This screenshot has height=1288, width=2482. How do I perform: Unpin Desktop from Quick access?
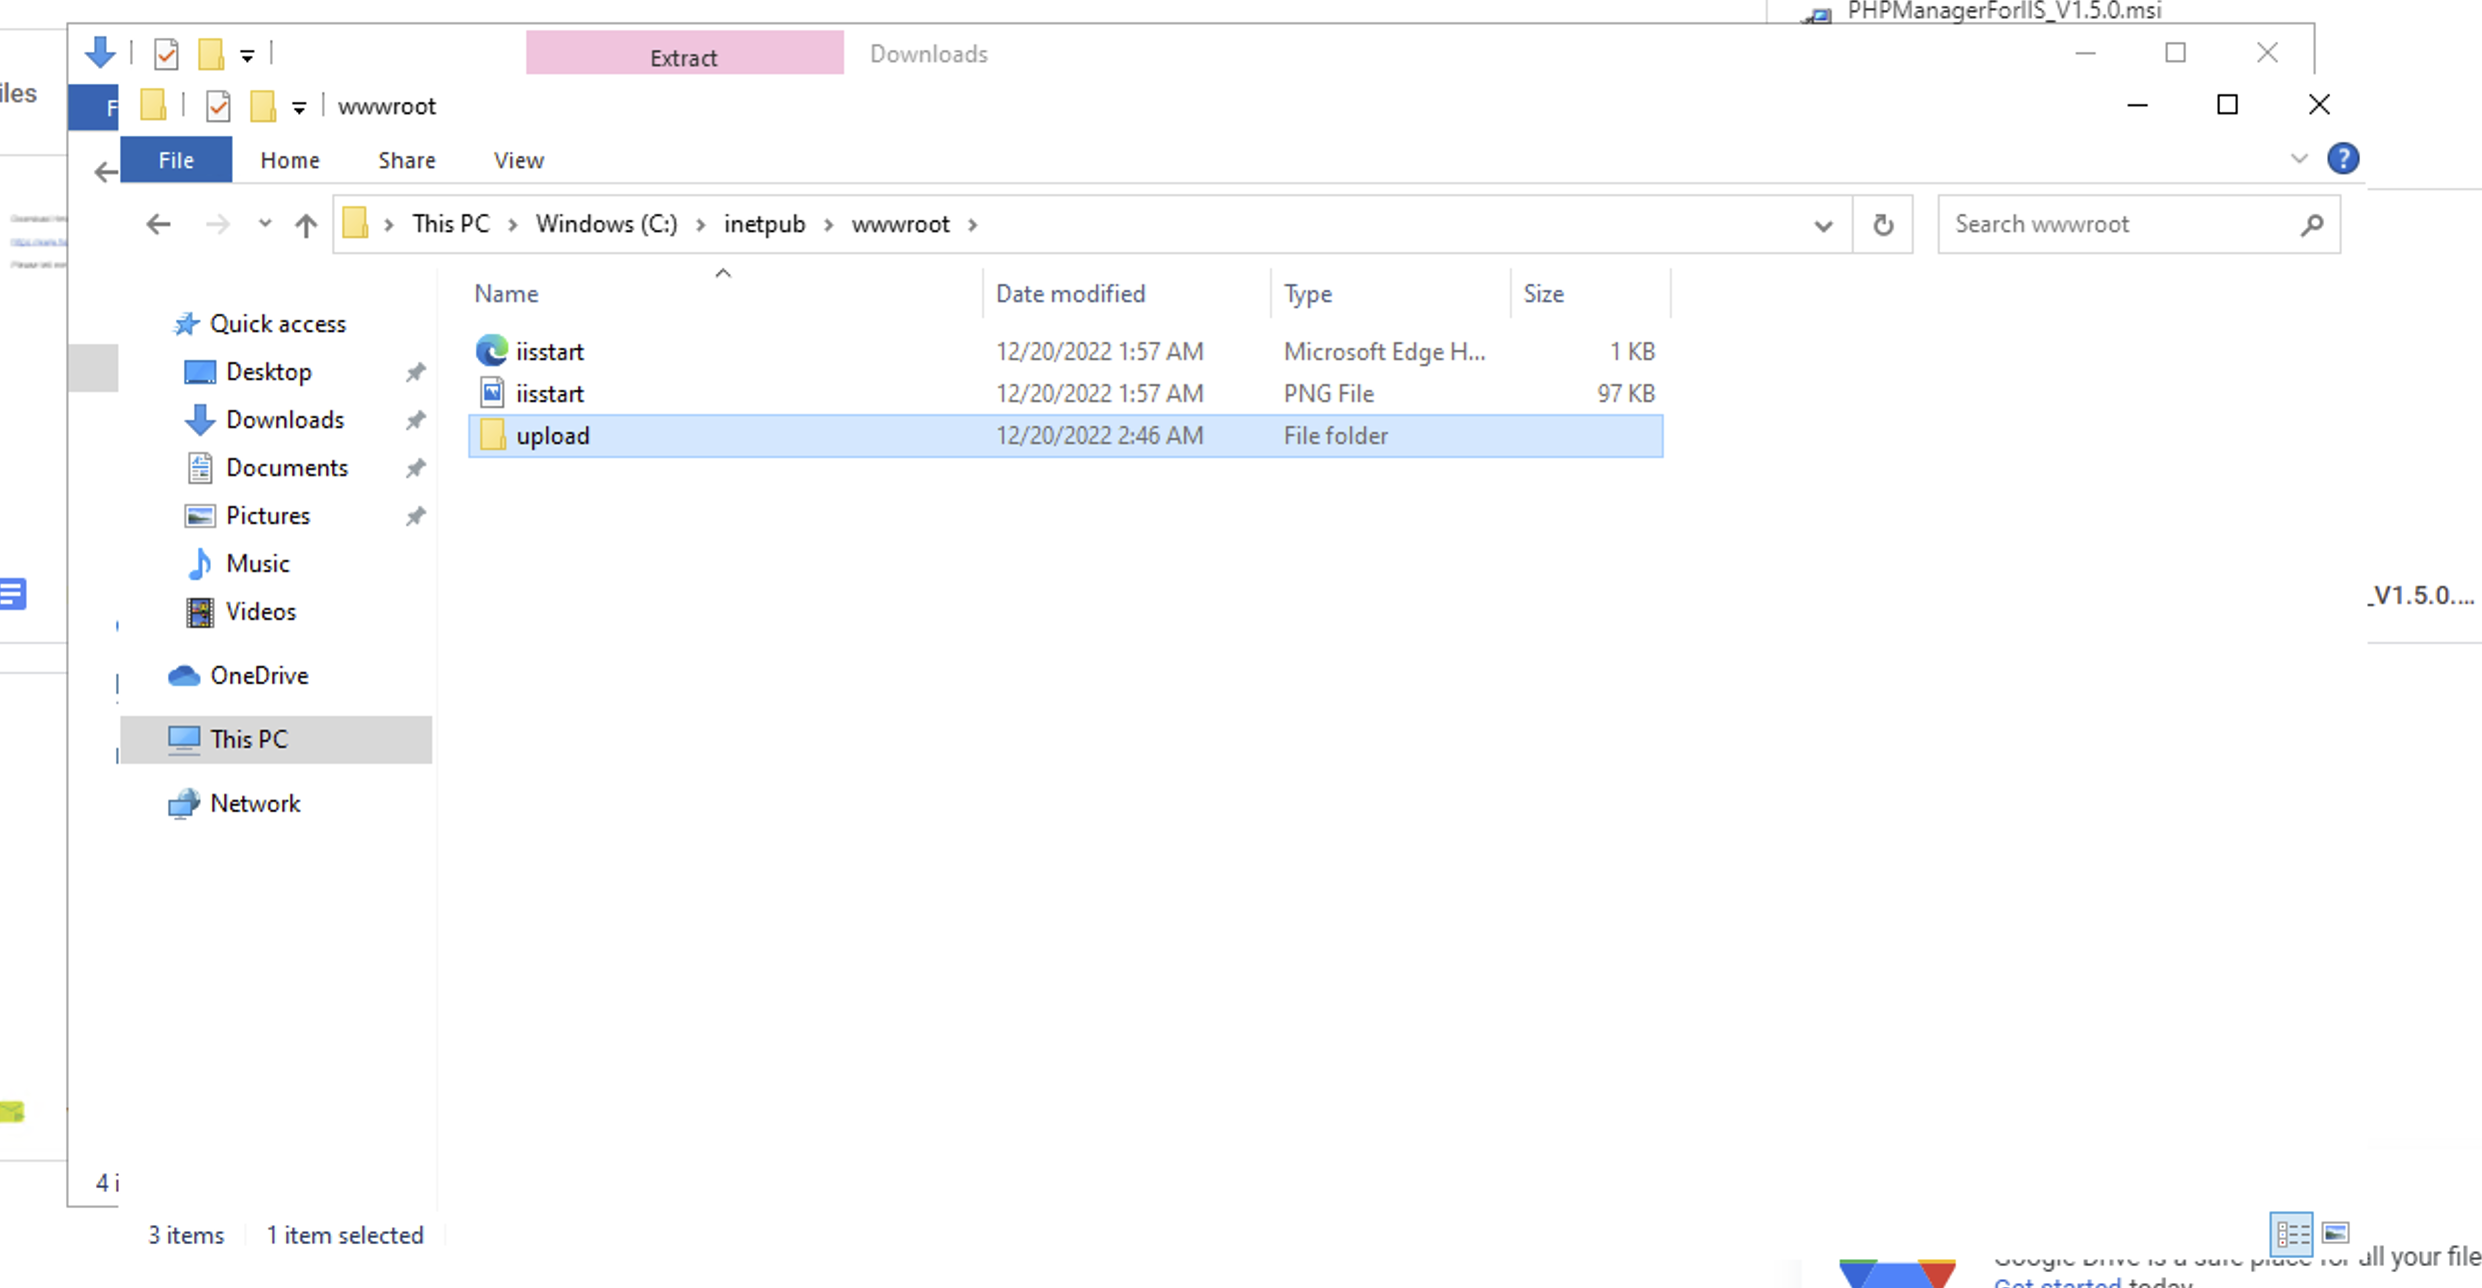point(416,372)
